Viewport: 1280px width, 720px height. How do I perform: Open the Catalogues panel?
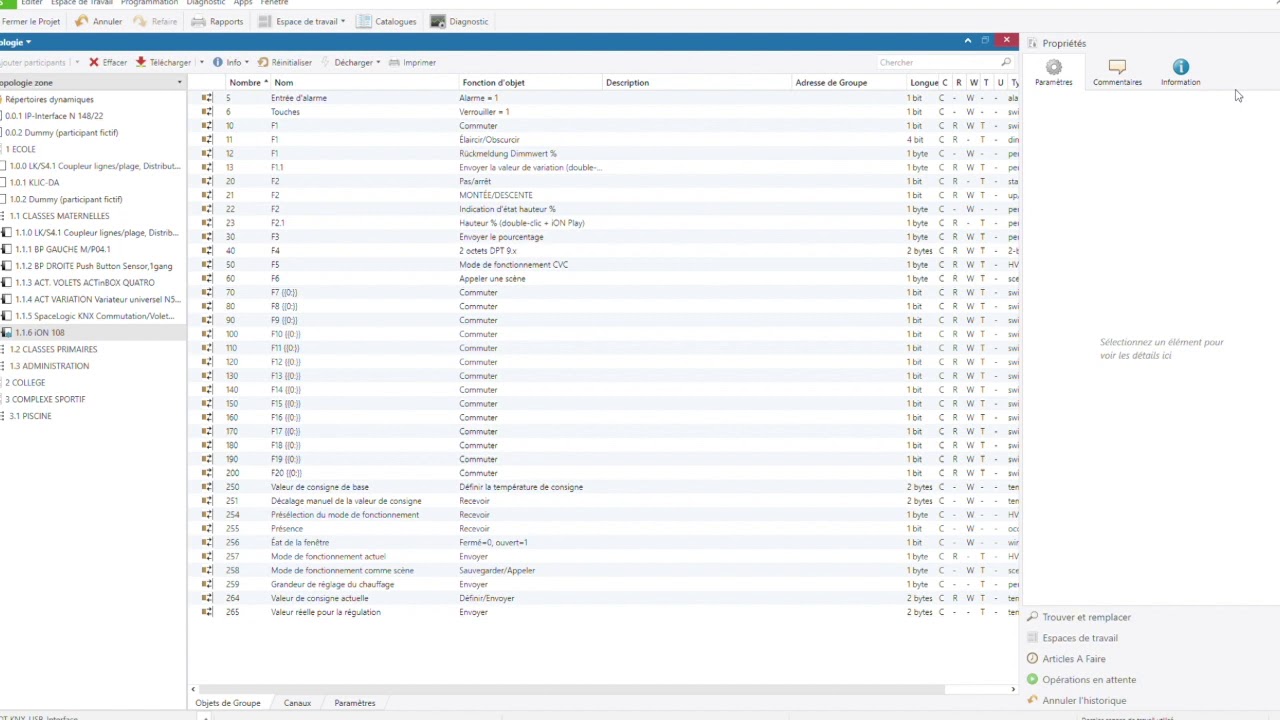386,21
